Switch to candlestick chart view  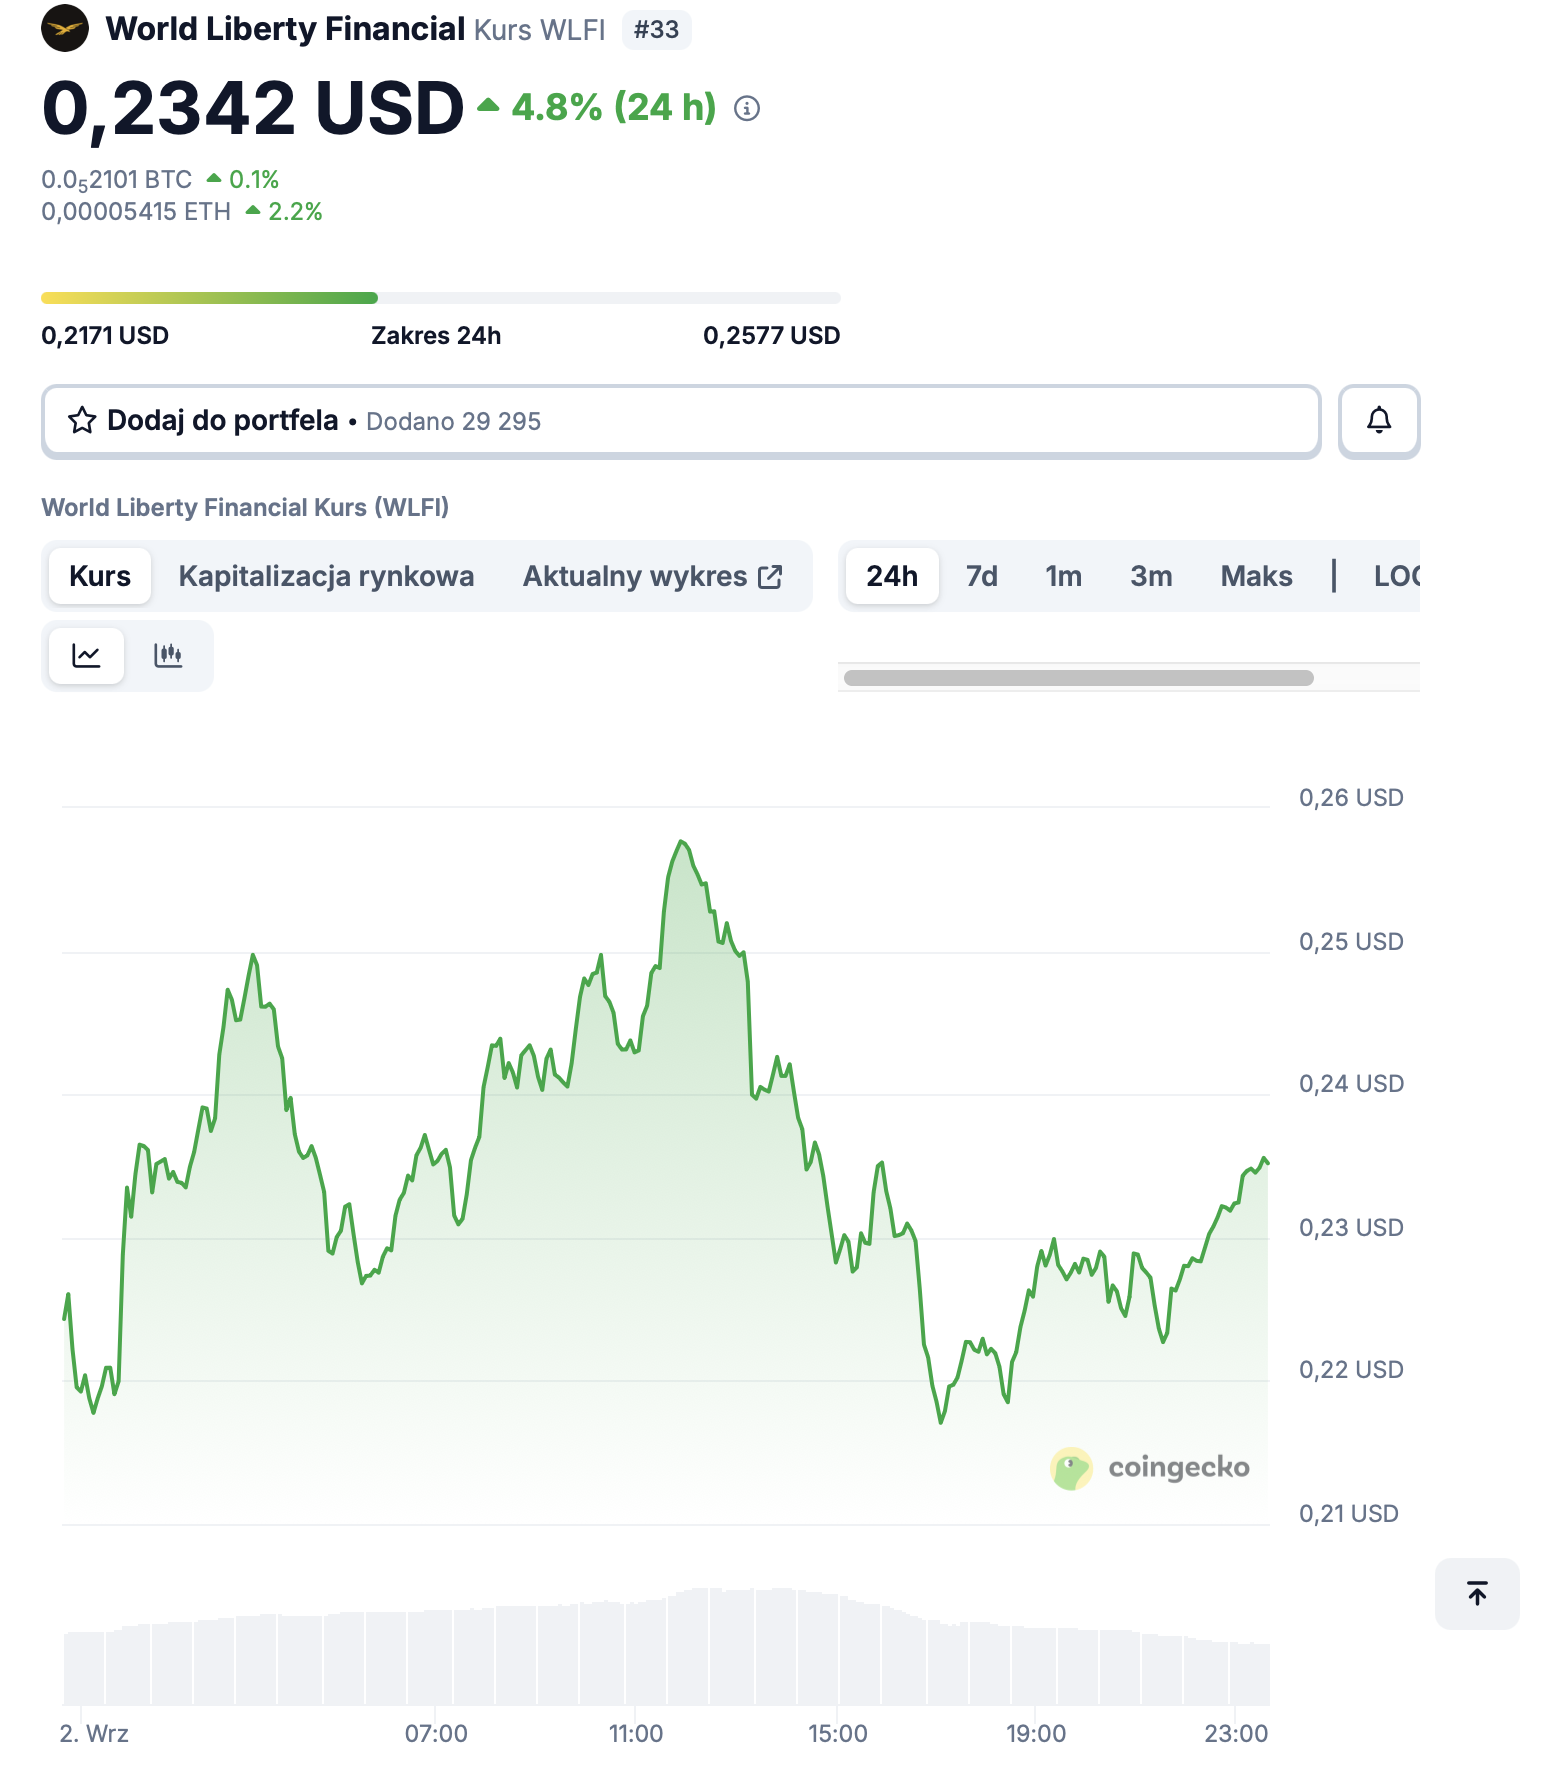click(x=168, y=656)
